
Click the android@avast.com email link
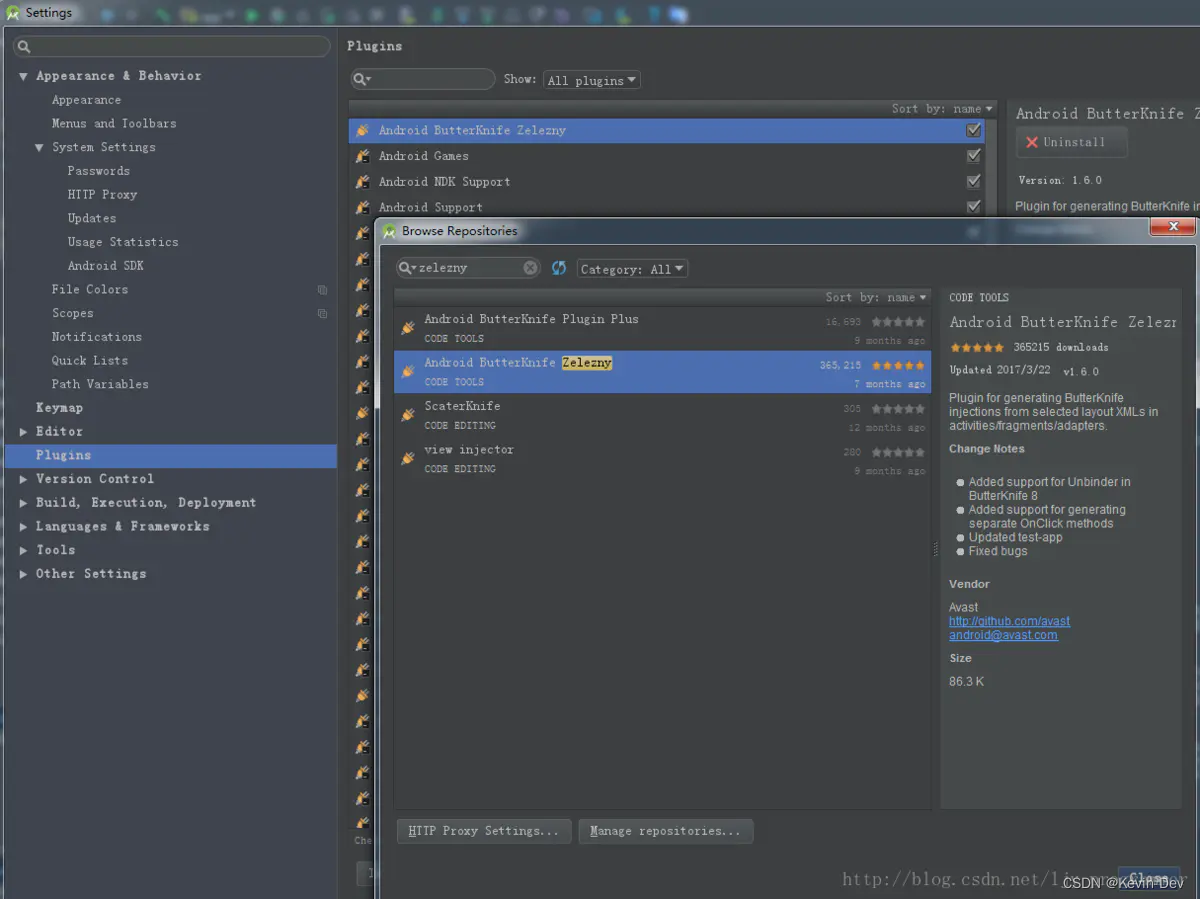click(1003, 635)
